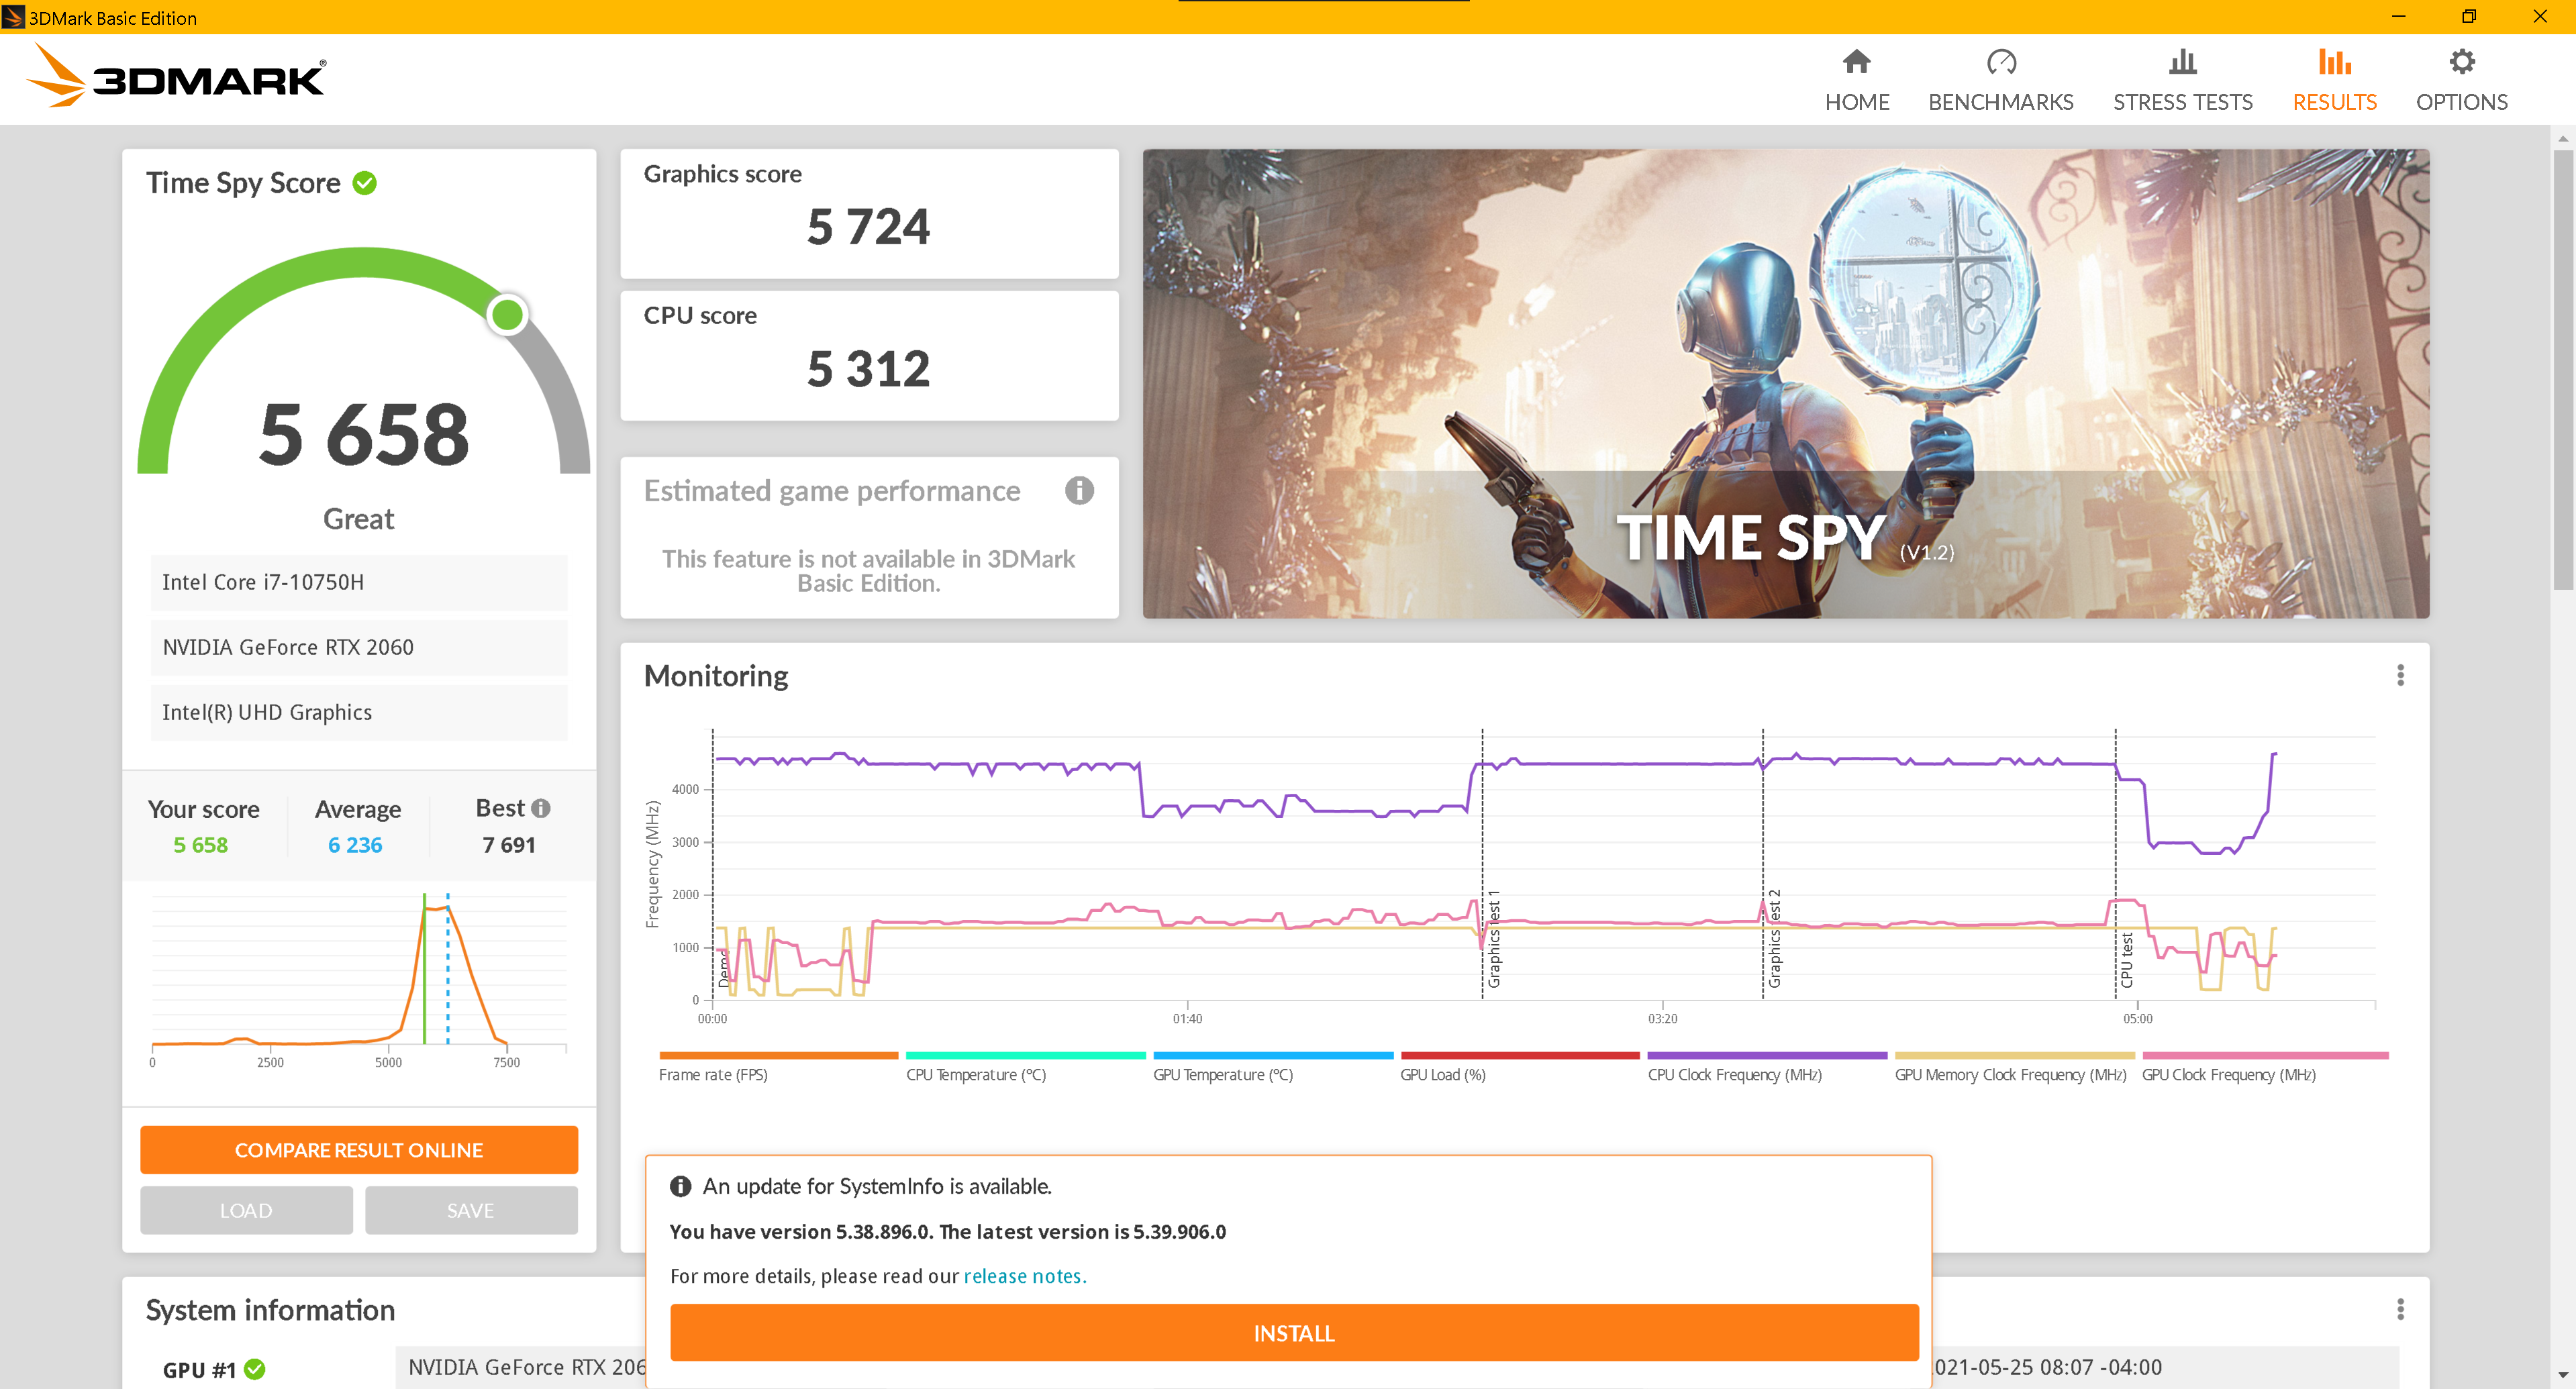2576x1389 pixels.
Task: Toggle Frame rate (FPS) legend series
Action: [778, 1067]
